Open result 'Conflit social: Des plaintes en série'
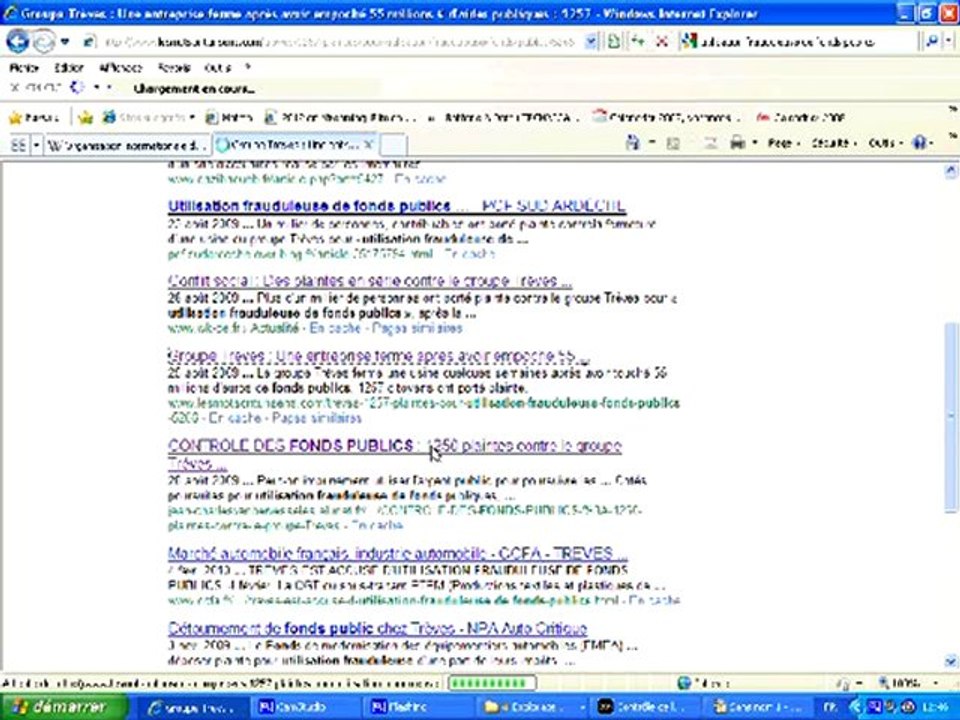The image size is (960, 720). pos(370,281)
